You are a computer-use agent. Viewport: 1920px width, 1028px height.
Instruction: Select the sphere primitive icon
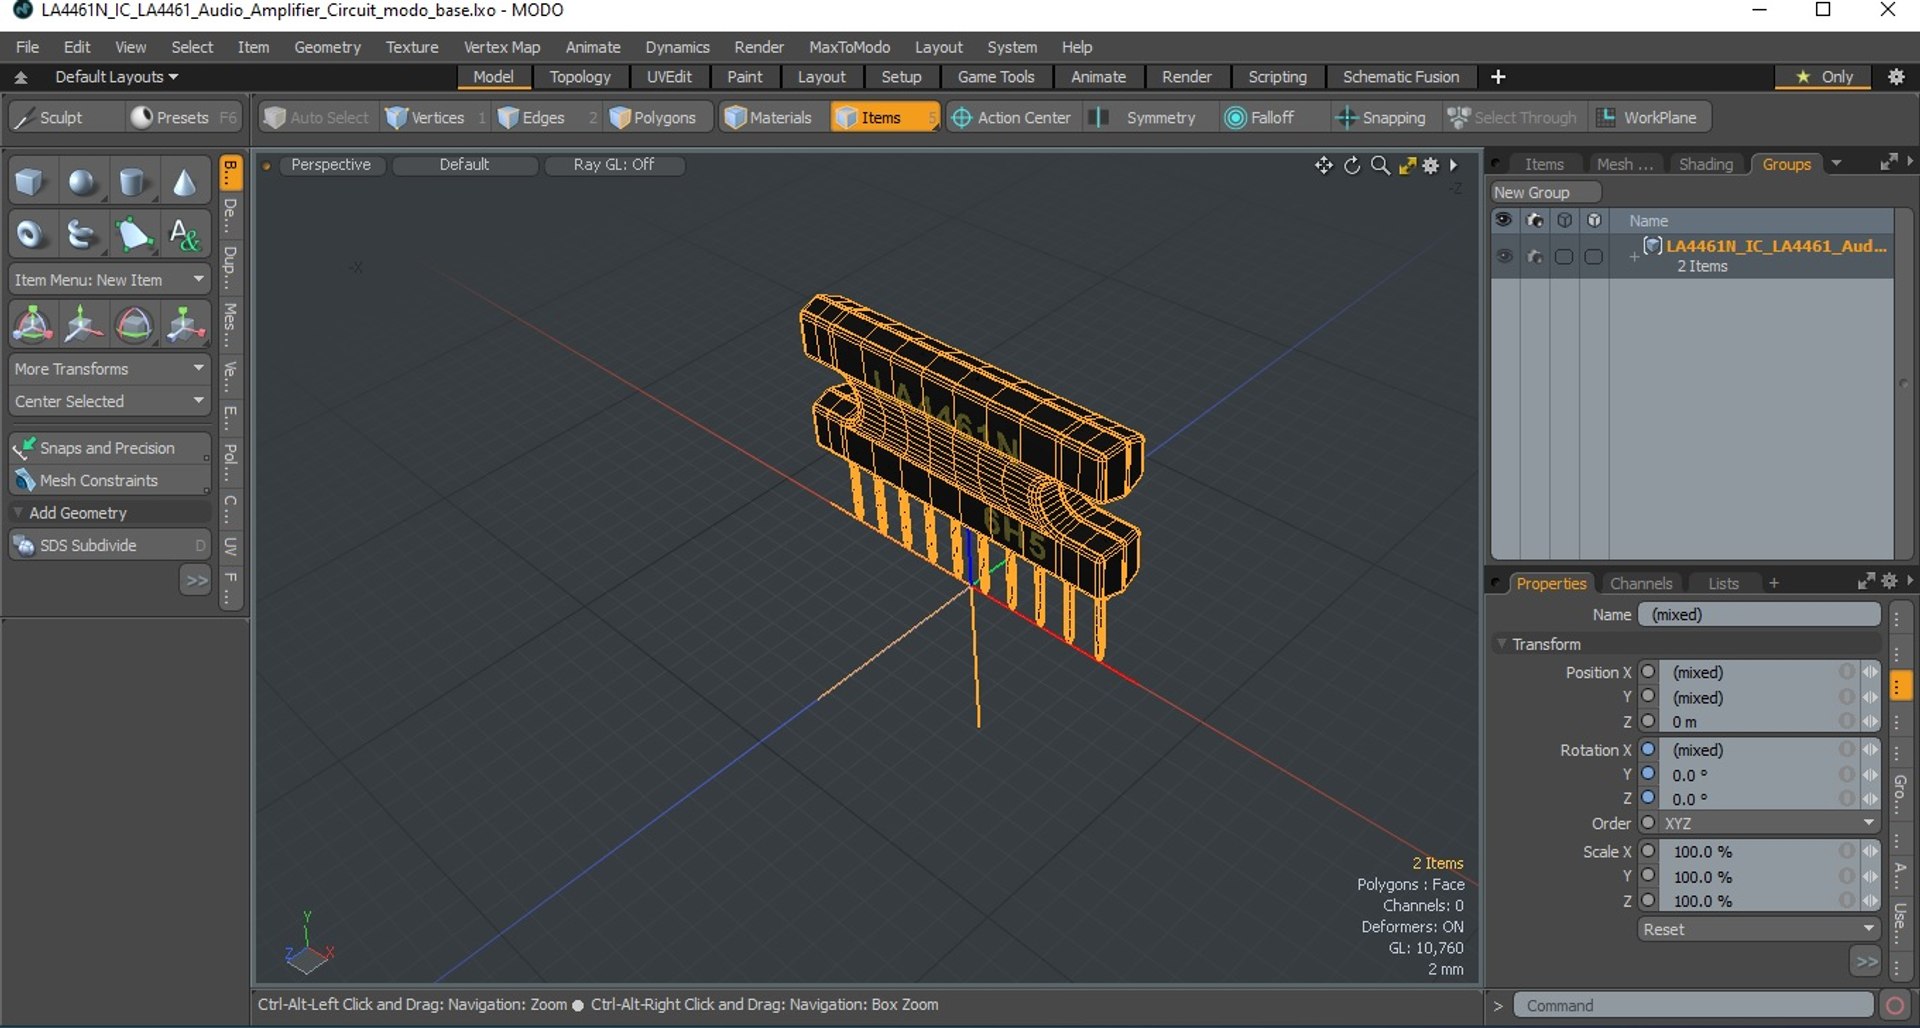coord(82,182)
